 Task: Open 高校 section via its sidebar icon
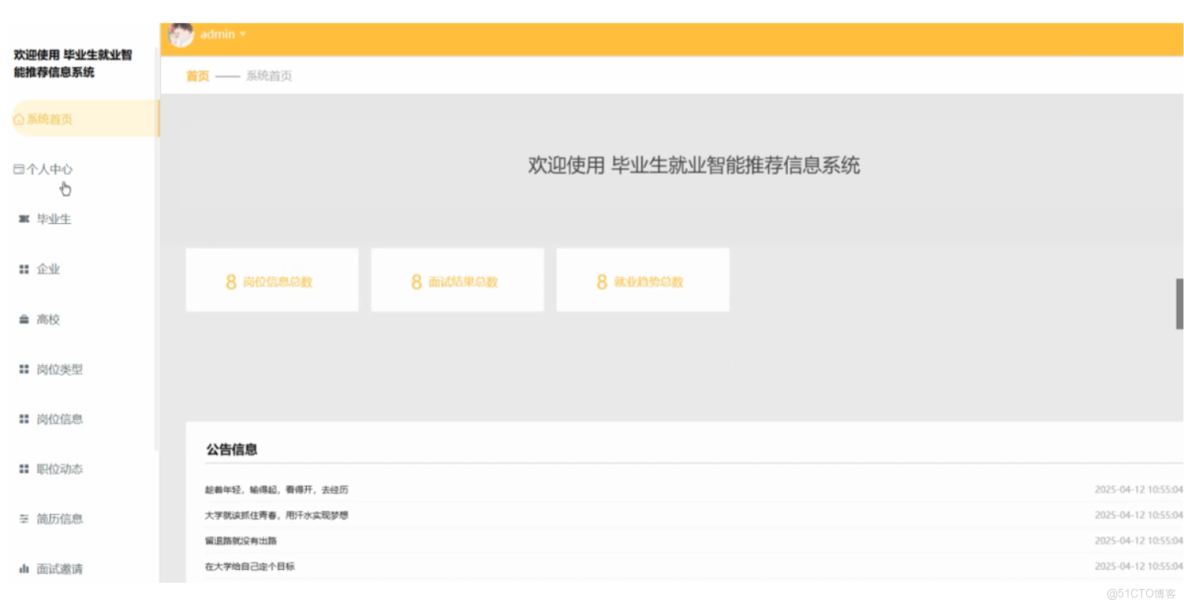point(26,319)
